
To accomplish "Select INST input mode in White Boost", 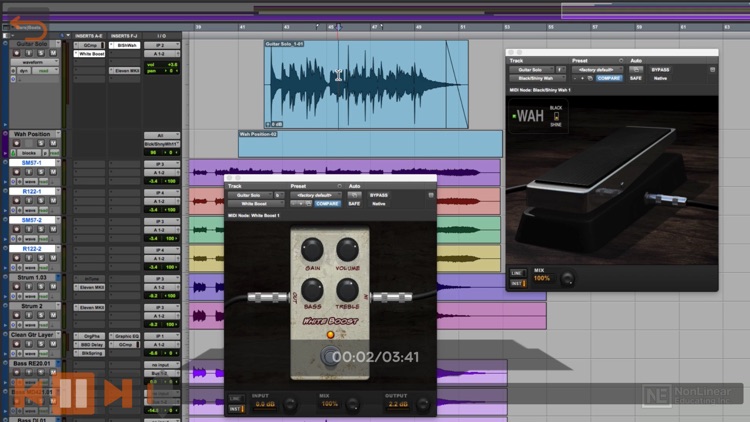I will pos(236,409).
